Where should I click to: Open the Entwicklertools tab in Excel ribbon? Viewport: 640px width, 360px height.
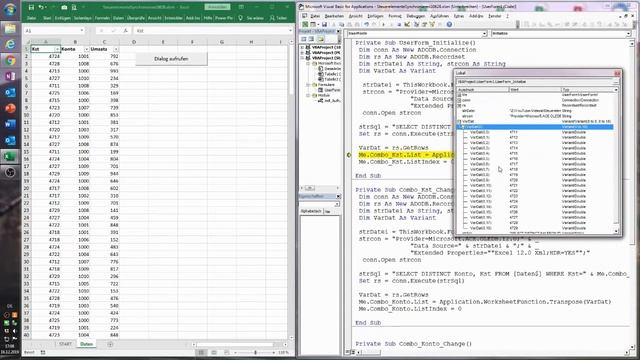tap(173, 18)
